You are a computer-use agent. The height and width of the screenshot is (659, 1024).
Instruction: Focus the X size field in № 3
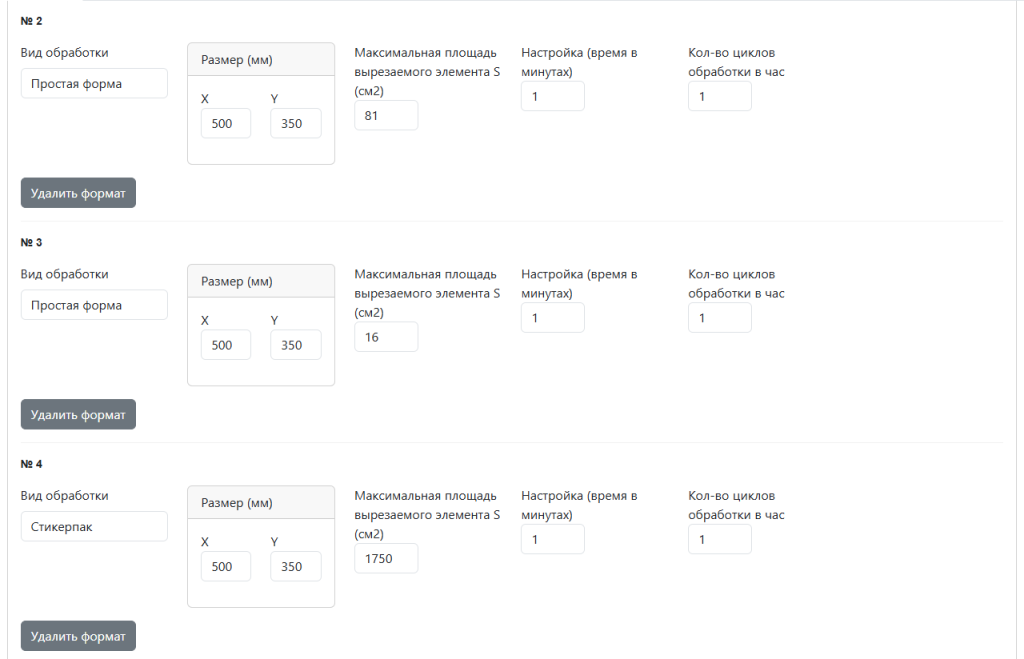[226, 345]
